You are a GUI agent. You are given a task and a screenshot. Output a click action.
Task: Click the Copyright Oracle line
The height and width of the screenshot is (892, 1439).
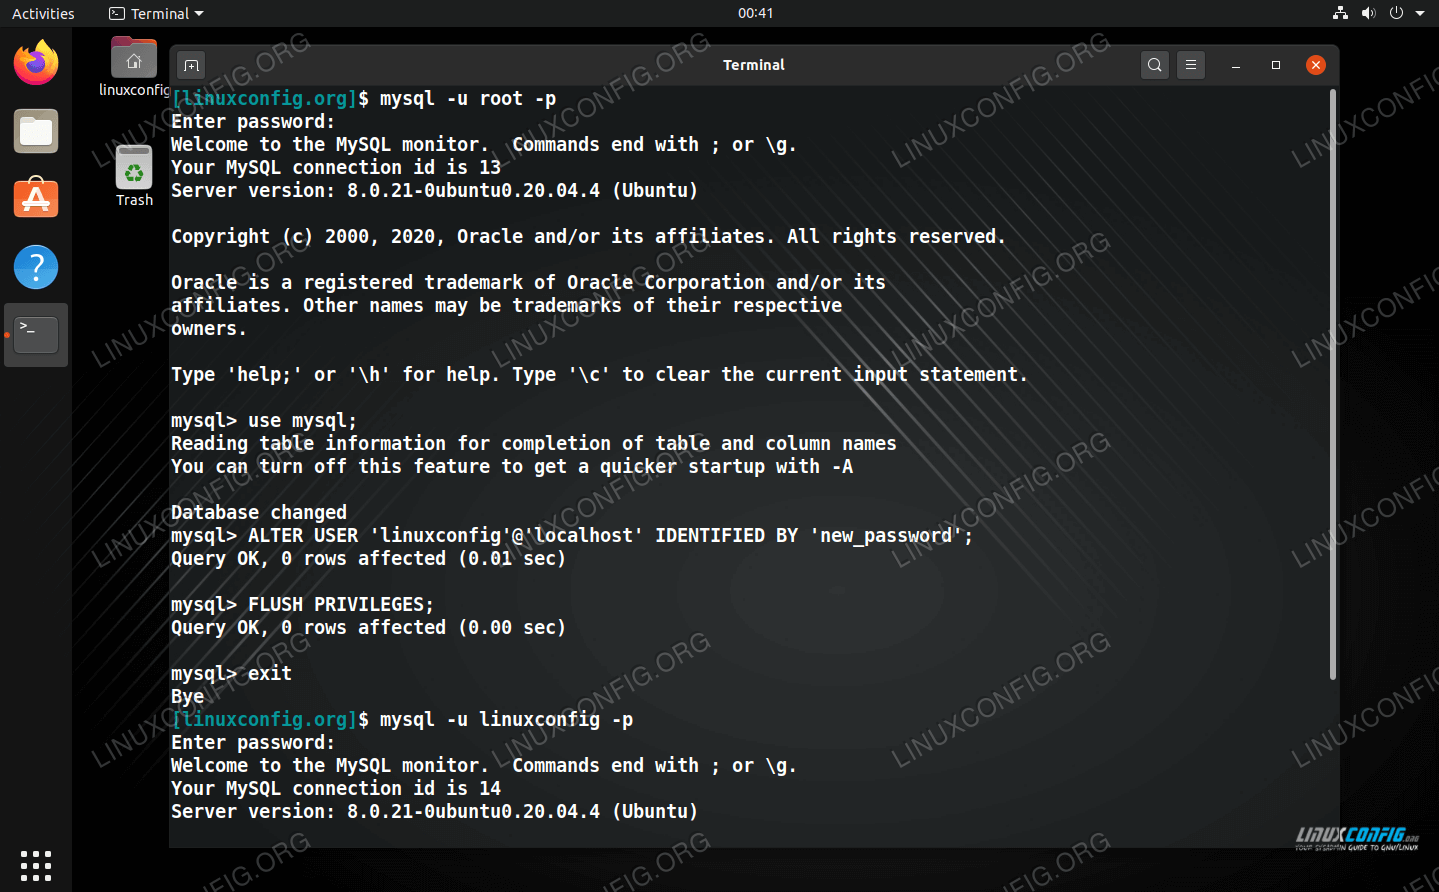(588, 237)
